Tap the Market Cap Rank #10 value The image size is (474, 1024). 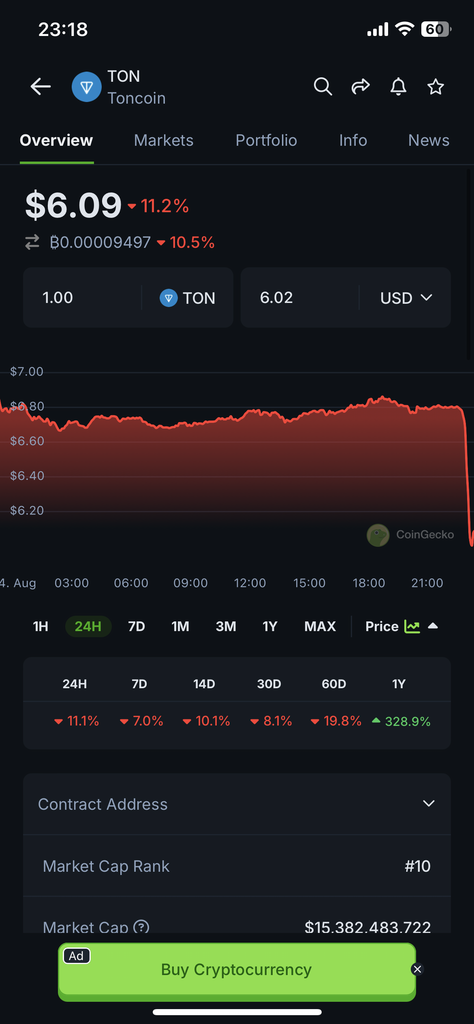(x=417, y=867)
